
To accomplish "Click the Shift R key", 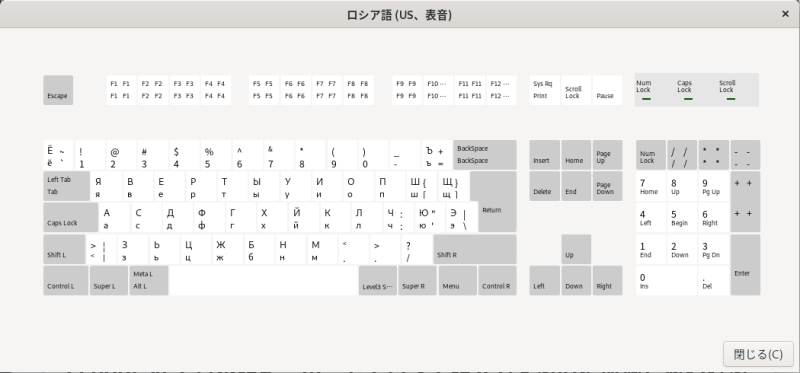I will (x=475, y=250).
